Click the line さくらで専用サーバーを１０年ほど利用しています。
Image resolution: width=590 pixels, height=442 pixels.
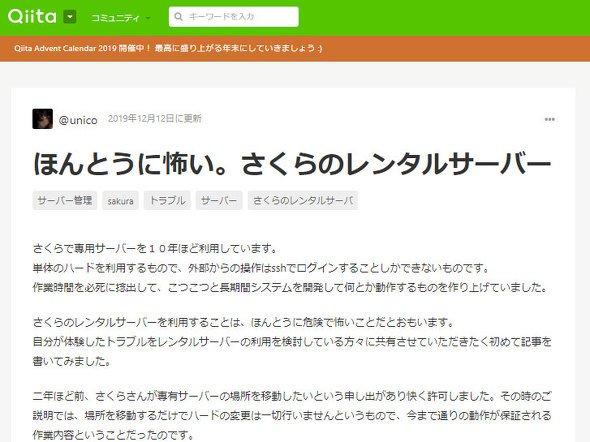coord(155,249)
